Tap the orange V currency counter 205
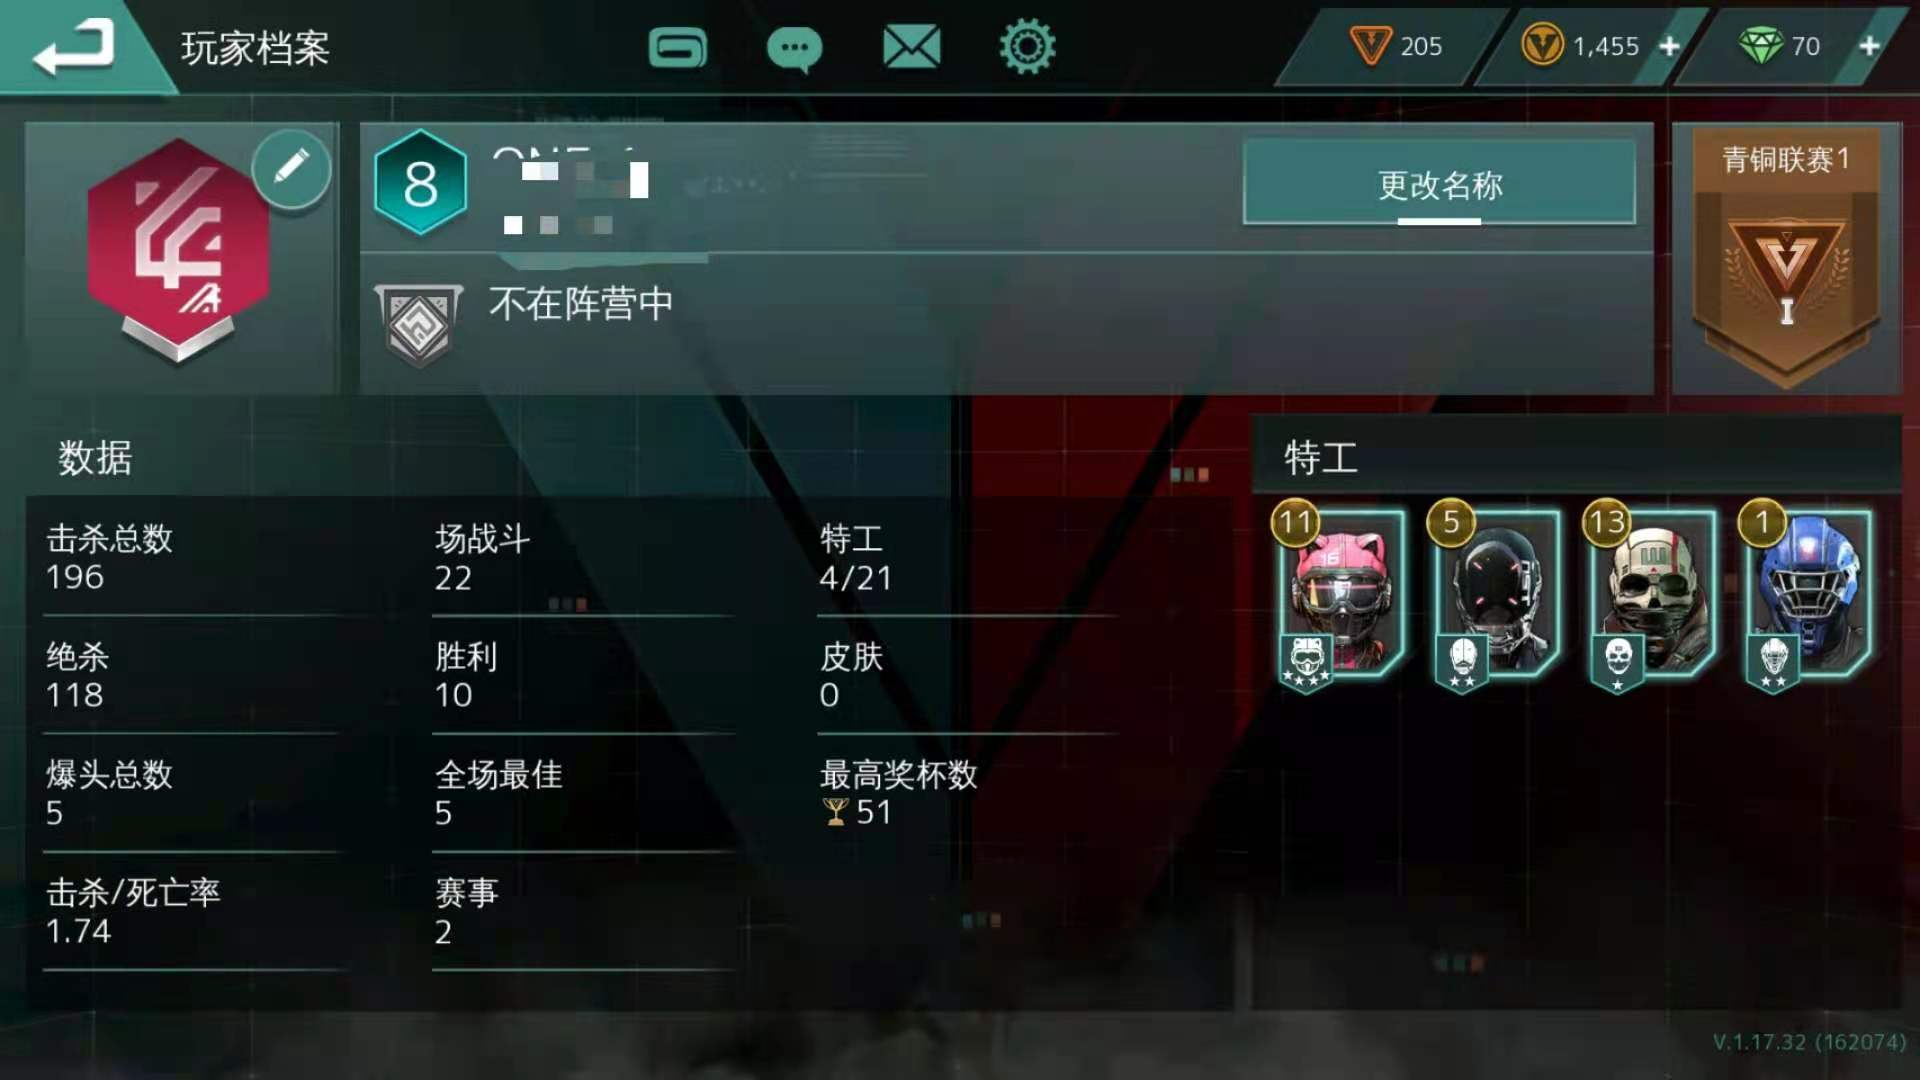The width and height of the screenshot is (1920, 1080). (1395, 46)
